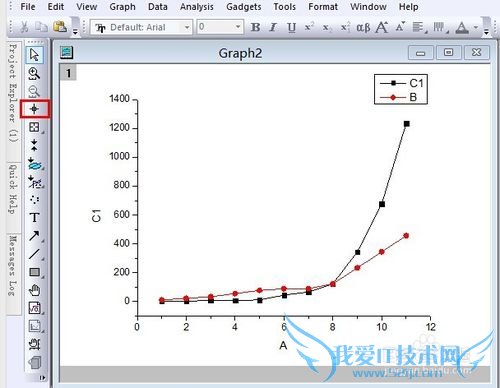Click the stacked pages tool icon
The width and height of the screenshot is (500, 388).
click(x=34, y=362)
